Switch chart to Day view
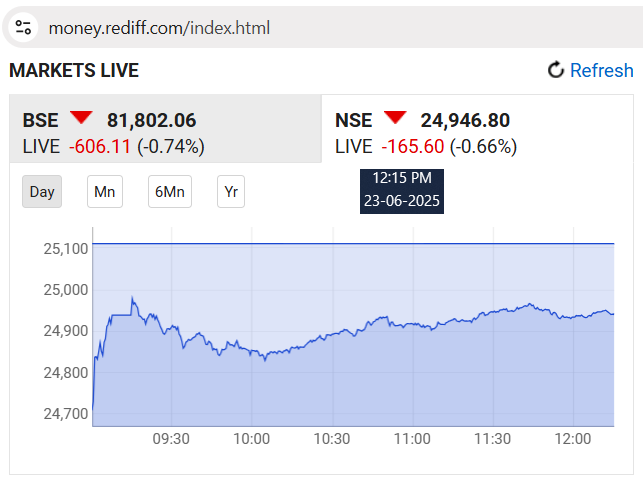This screenshot has width=643, height=480. pyautogui.click(x=42, y=191)
